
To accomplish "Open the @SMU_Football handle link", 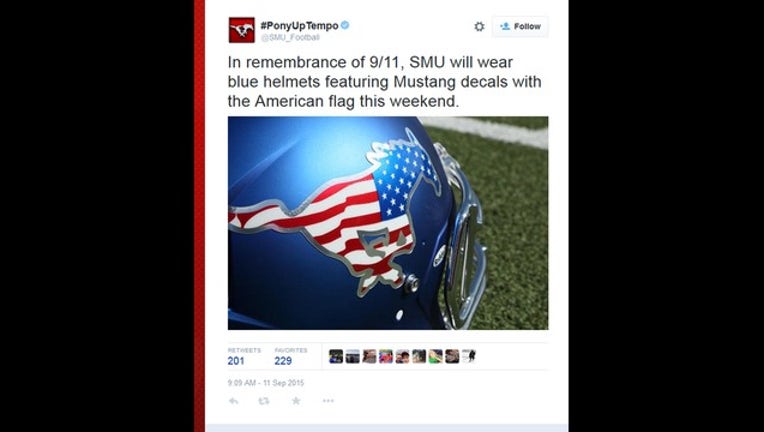I will [290, 38].
